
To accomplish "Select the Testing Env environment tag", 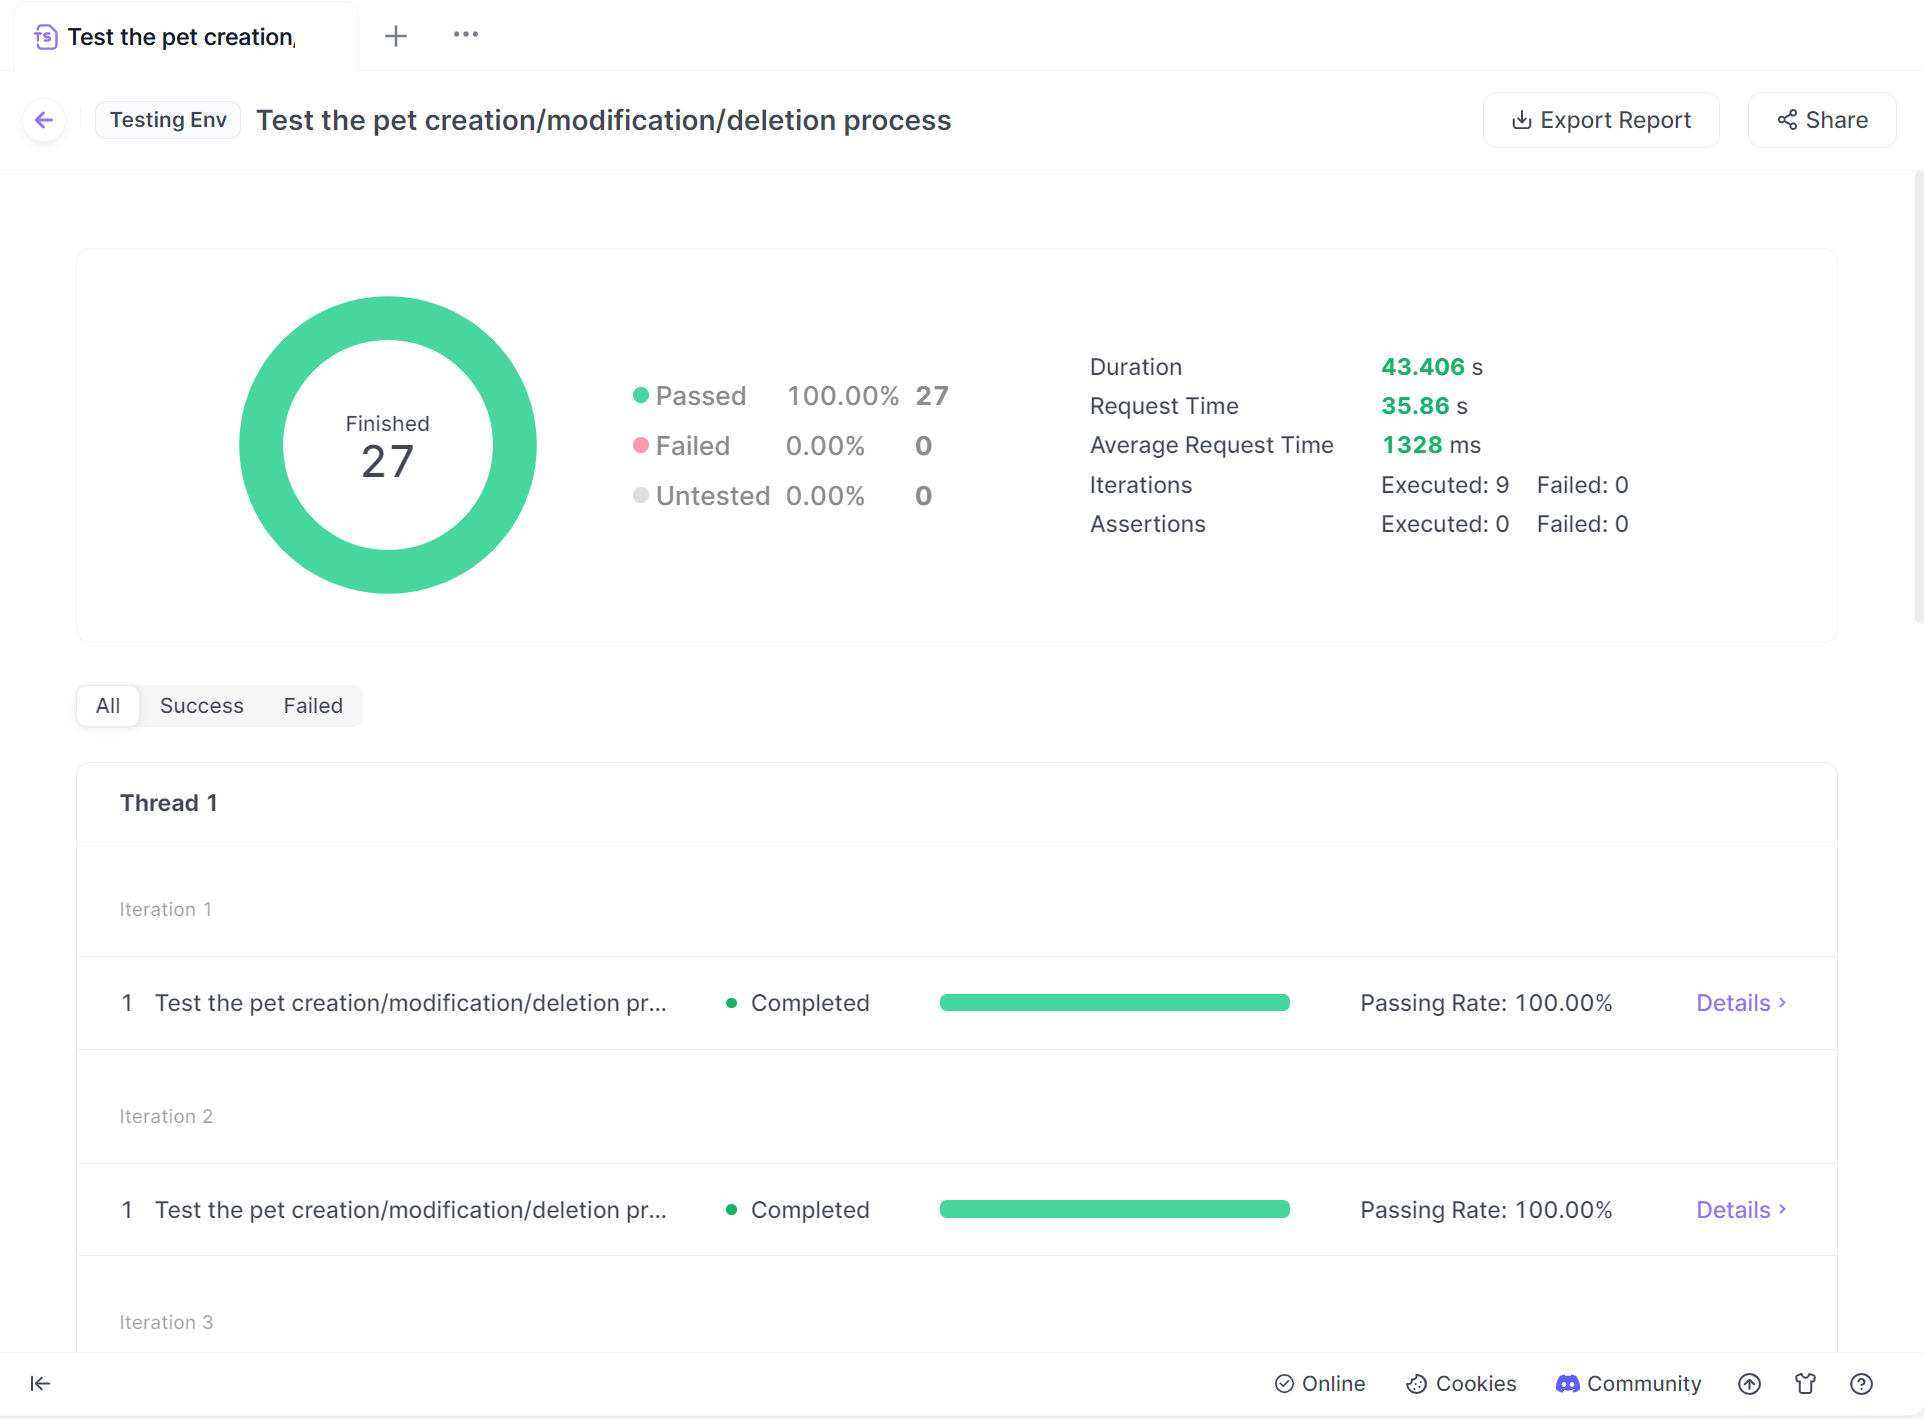I will click(168, 120).
